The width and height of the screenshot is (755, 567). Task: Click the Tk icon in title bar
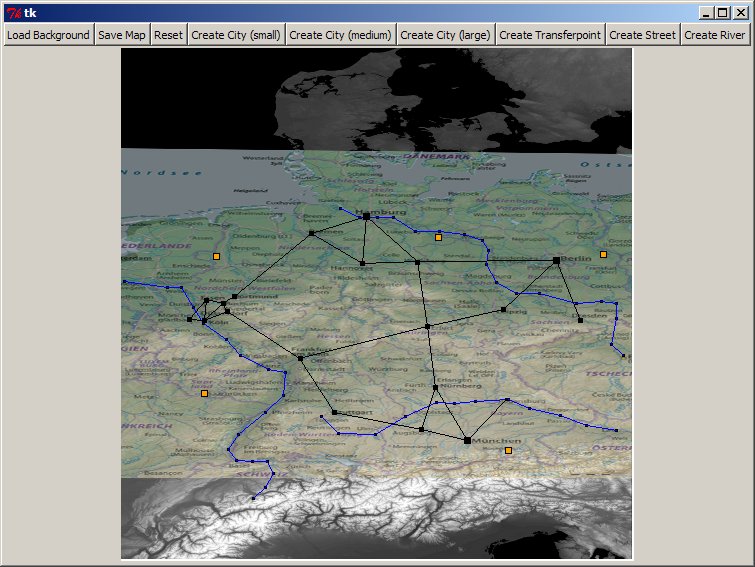pos(13,13)
